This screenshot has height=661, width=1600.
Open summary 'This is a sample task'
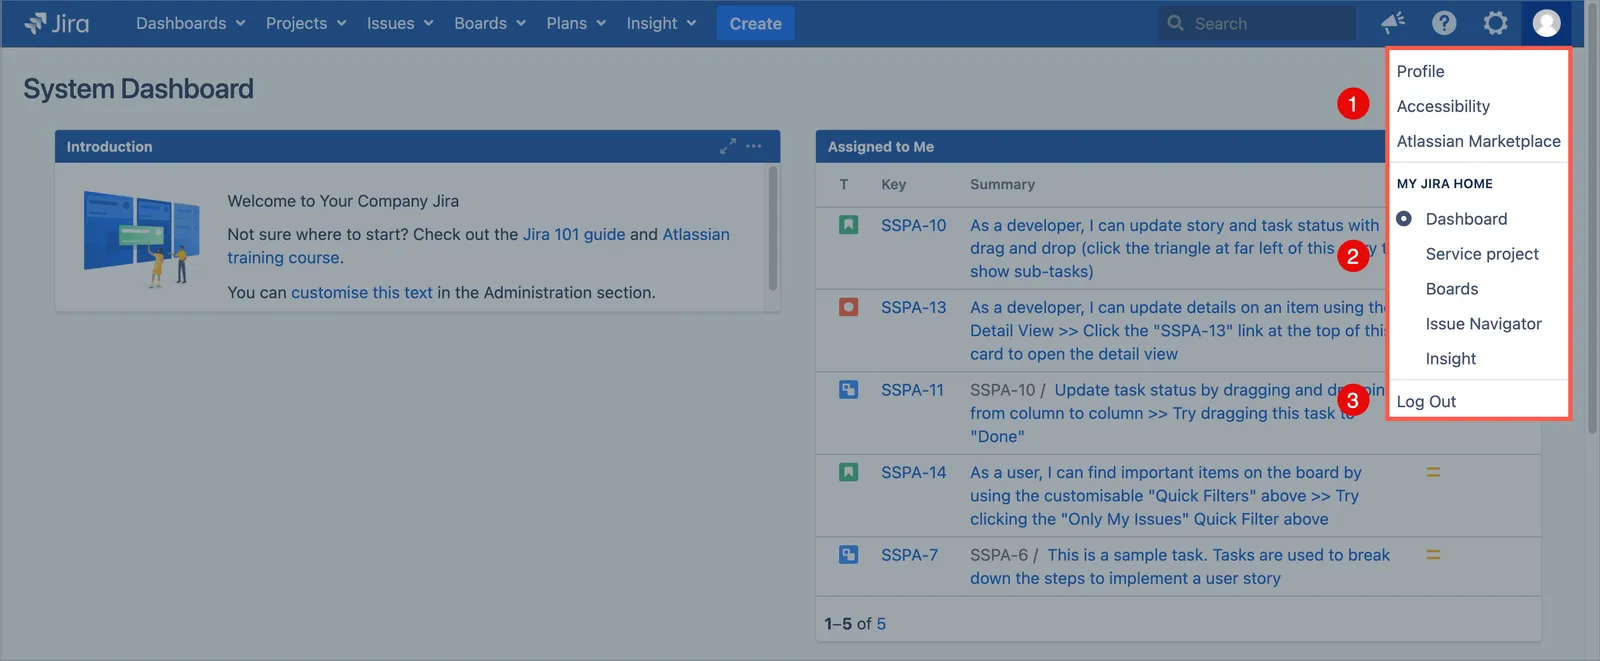tap(1180, 566)
